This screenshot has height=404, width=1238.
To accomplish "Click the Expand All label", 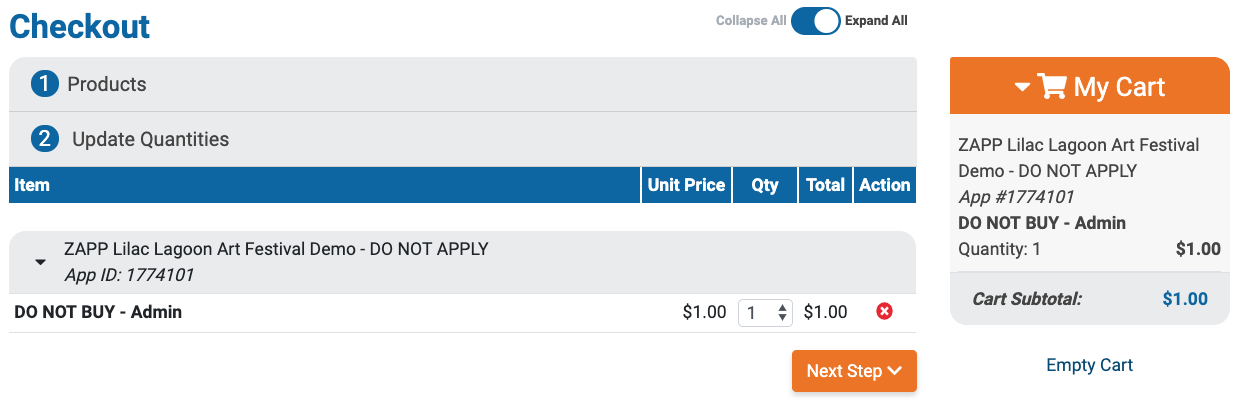I will pyautogui.click(x=876, y=21).
